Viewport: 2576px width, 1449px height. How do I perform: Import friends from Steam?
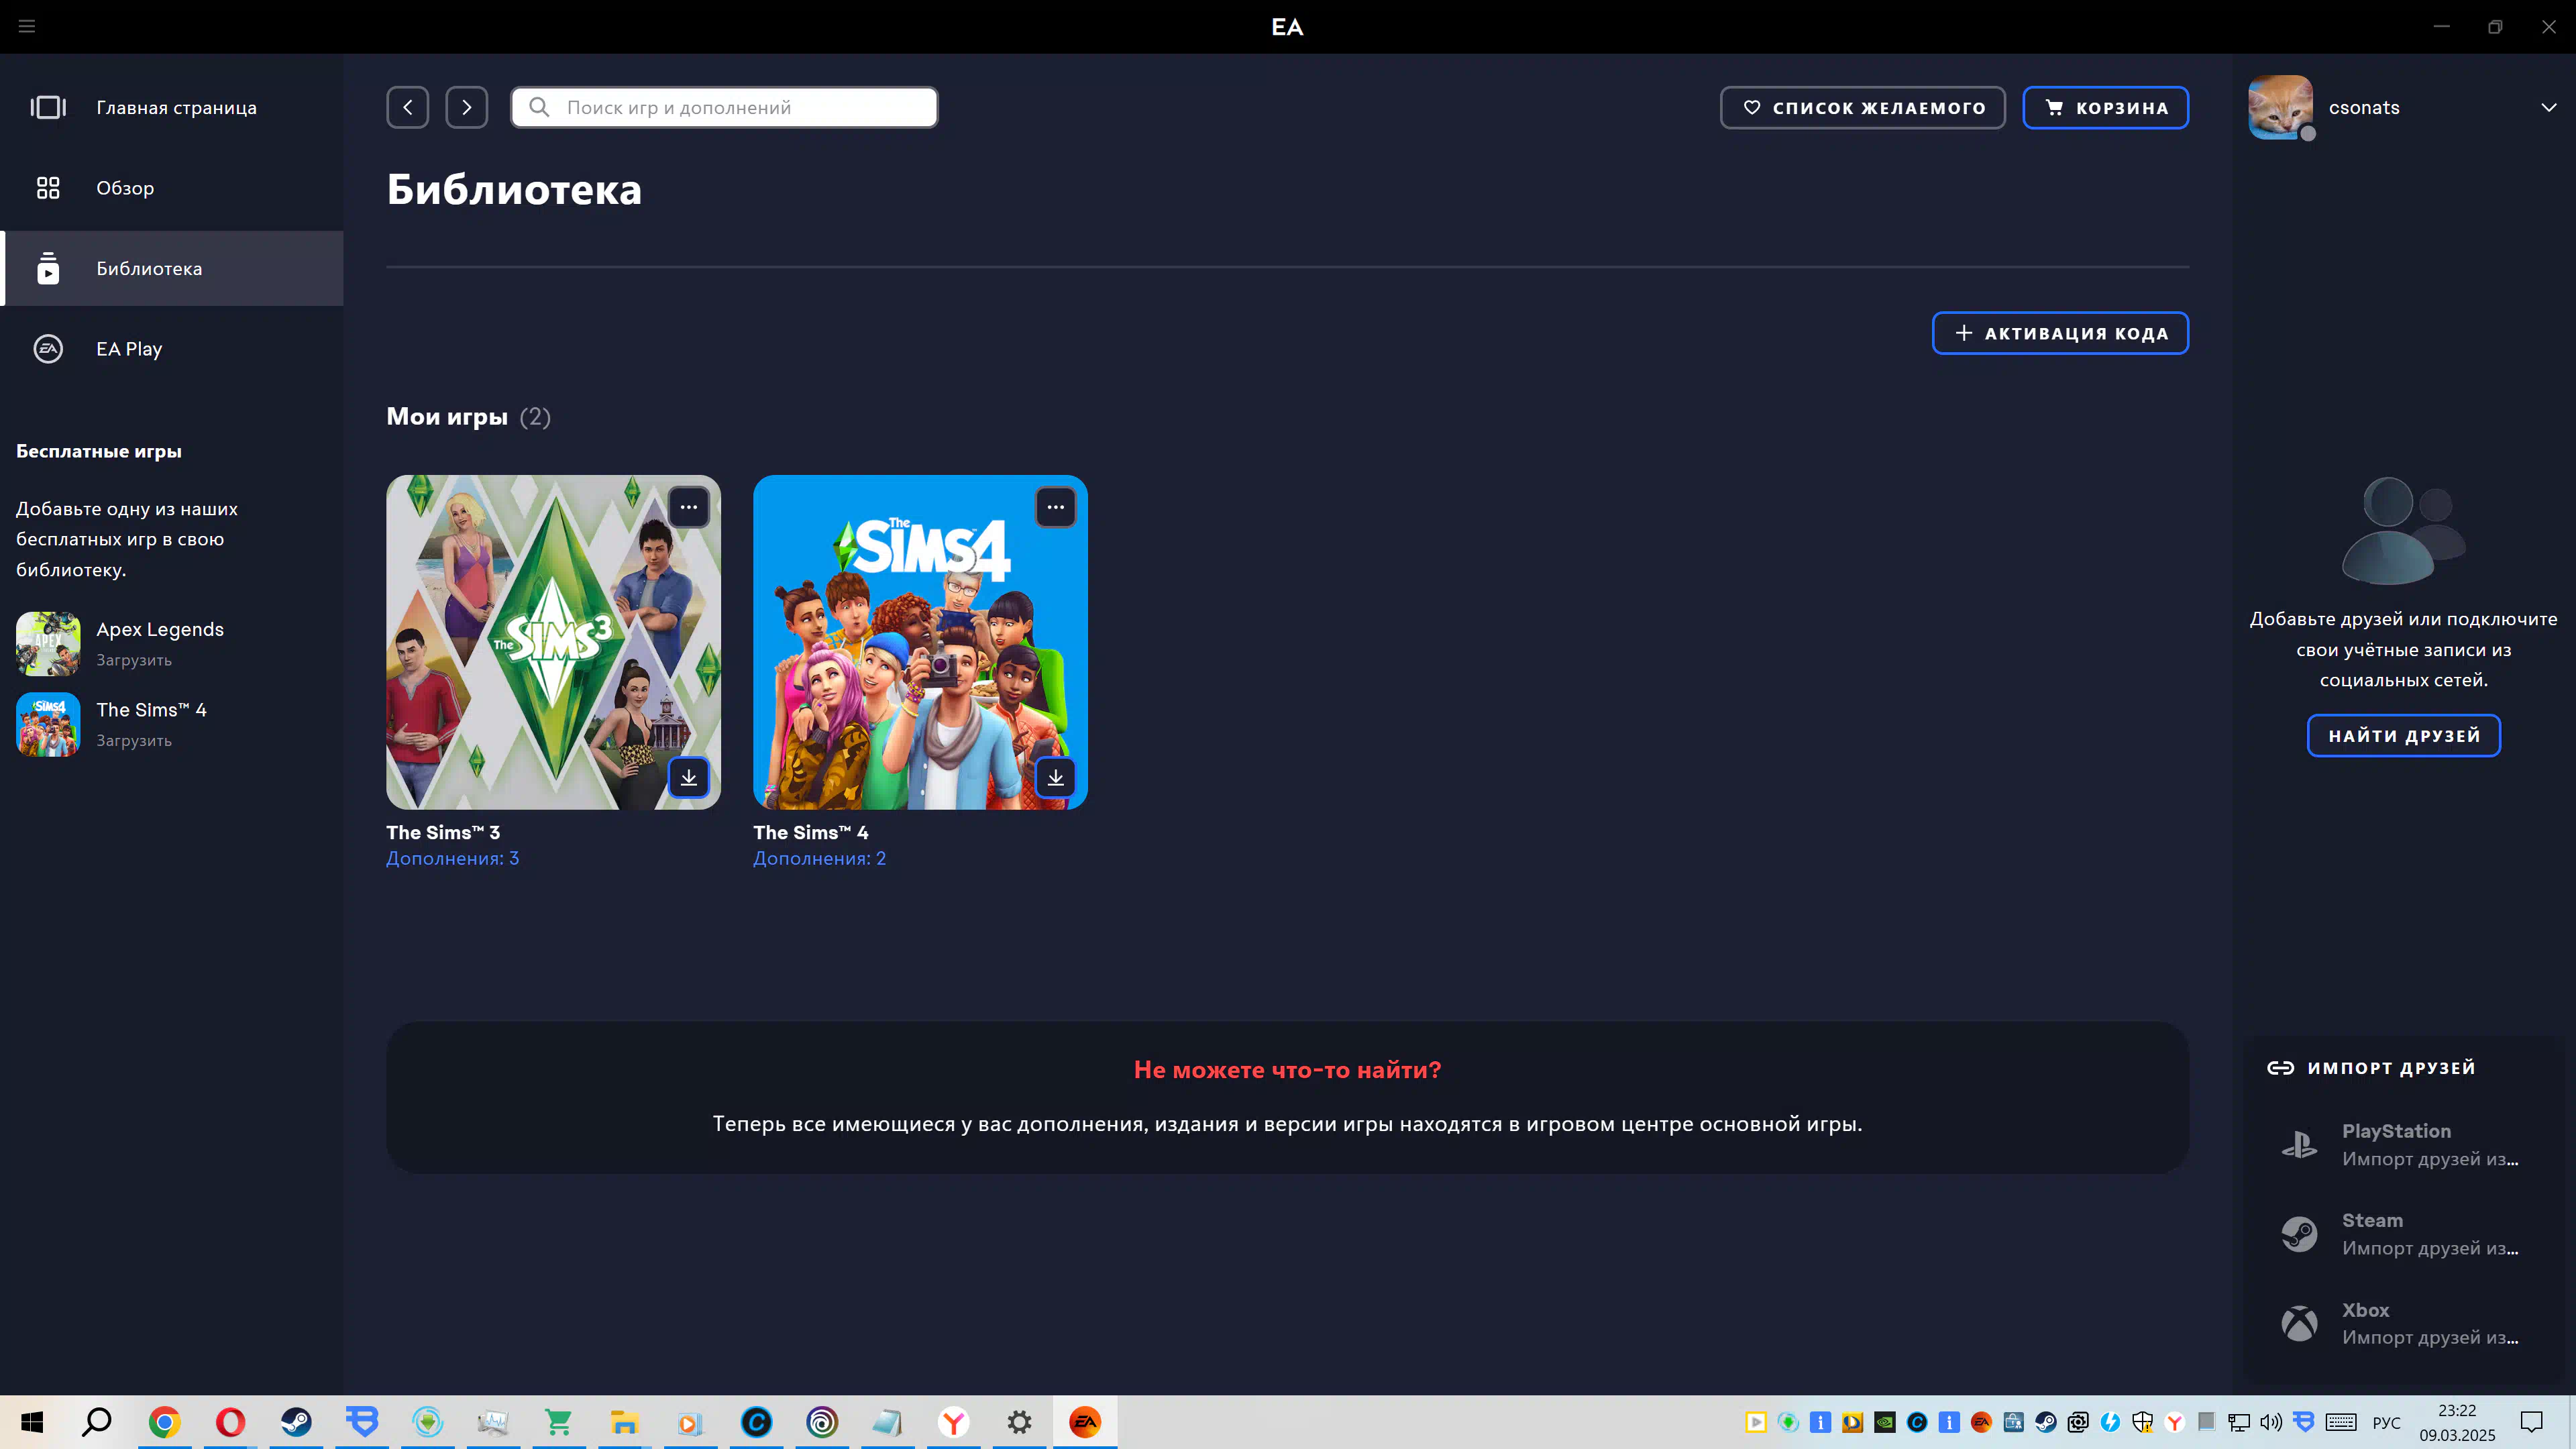tap(2404, 1234)
